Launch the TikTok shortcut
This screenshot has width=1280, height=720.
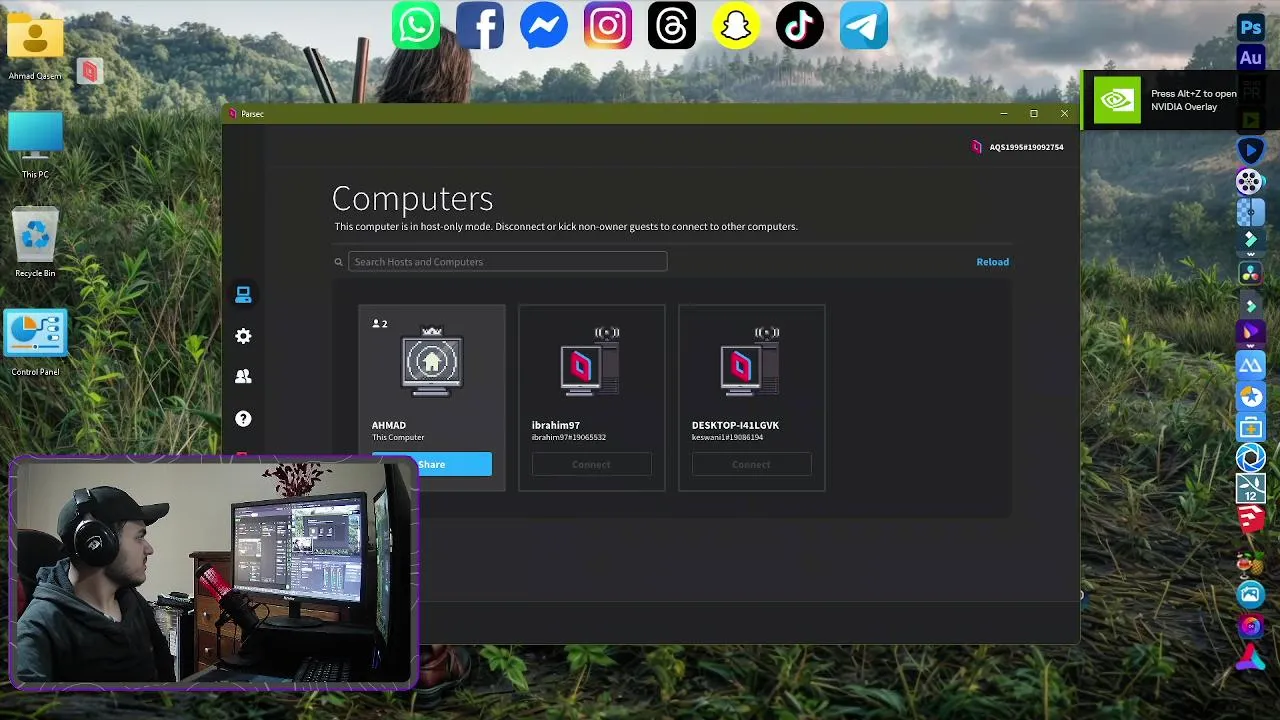pos(800,26)
